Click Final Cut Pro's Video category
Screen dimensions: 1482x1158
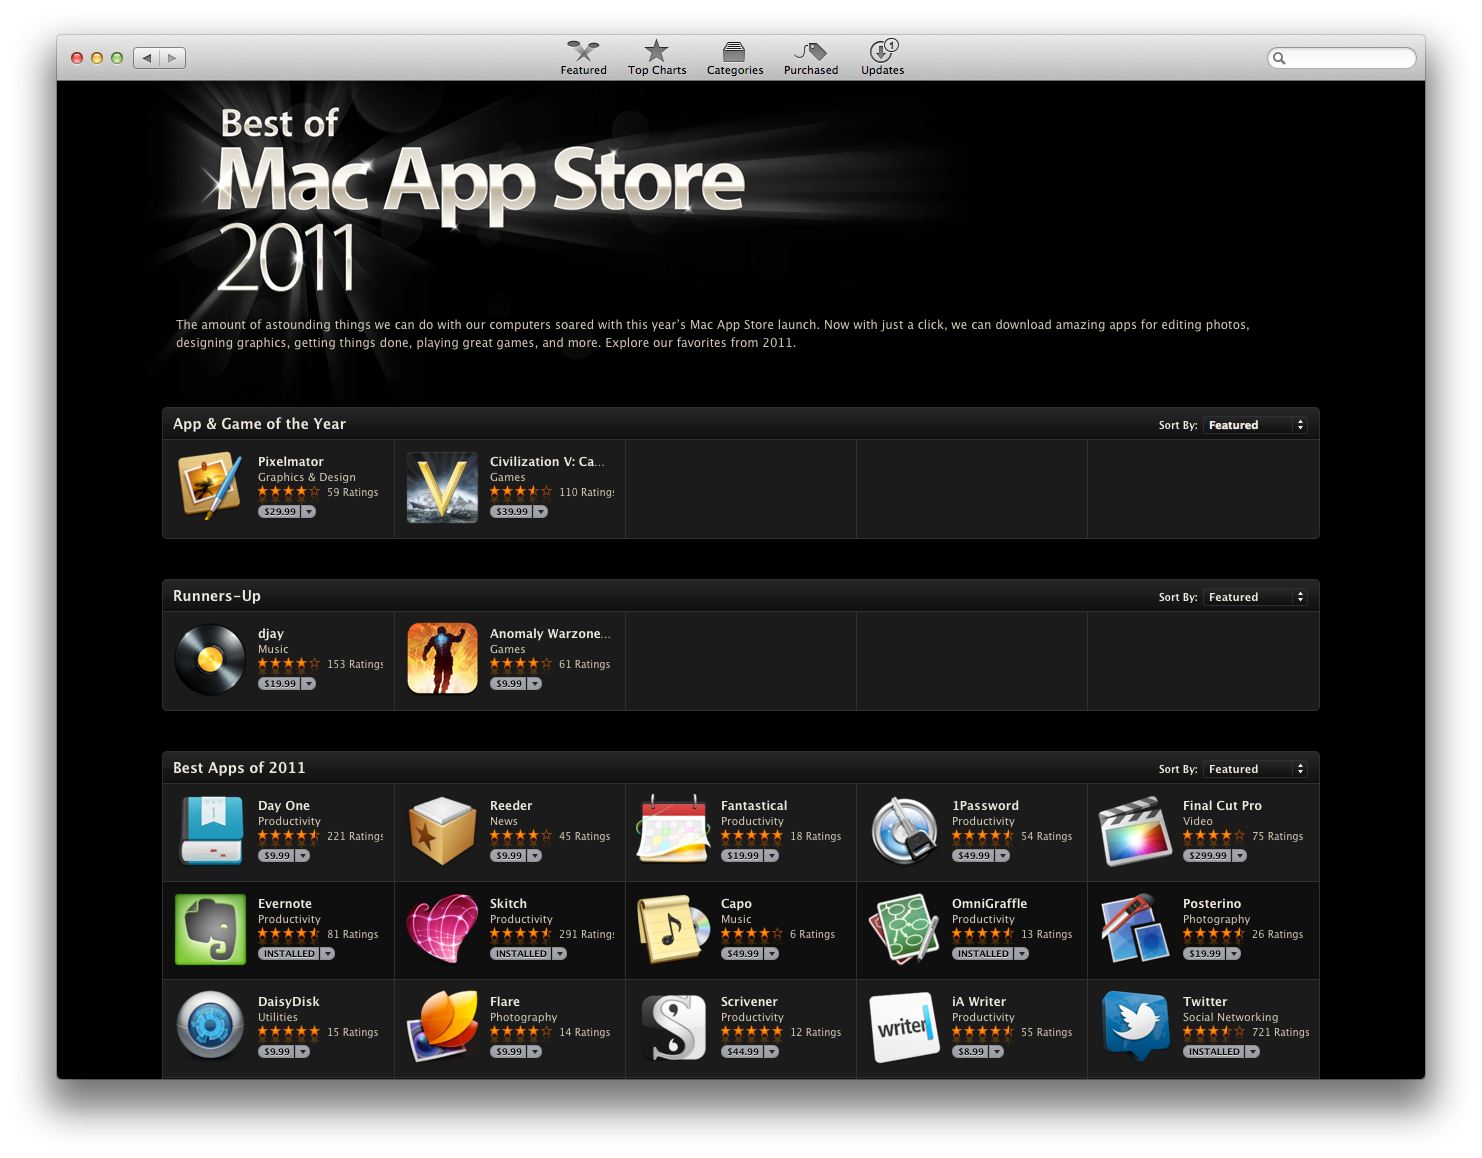(x=1198, y=822)
